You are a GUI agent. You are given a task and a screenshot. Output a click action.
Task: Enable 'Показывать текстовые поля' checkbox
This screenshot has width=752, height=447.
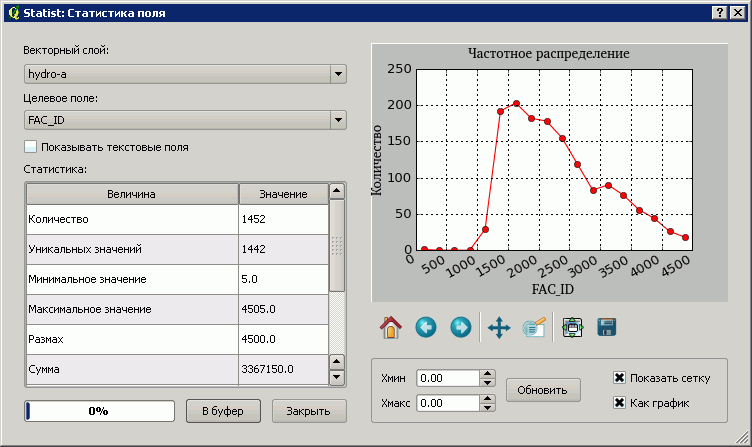click(x=31, y=147)
